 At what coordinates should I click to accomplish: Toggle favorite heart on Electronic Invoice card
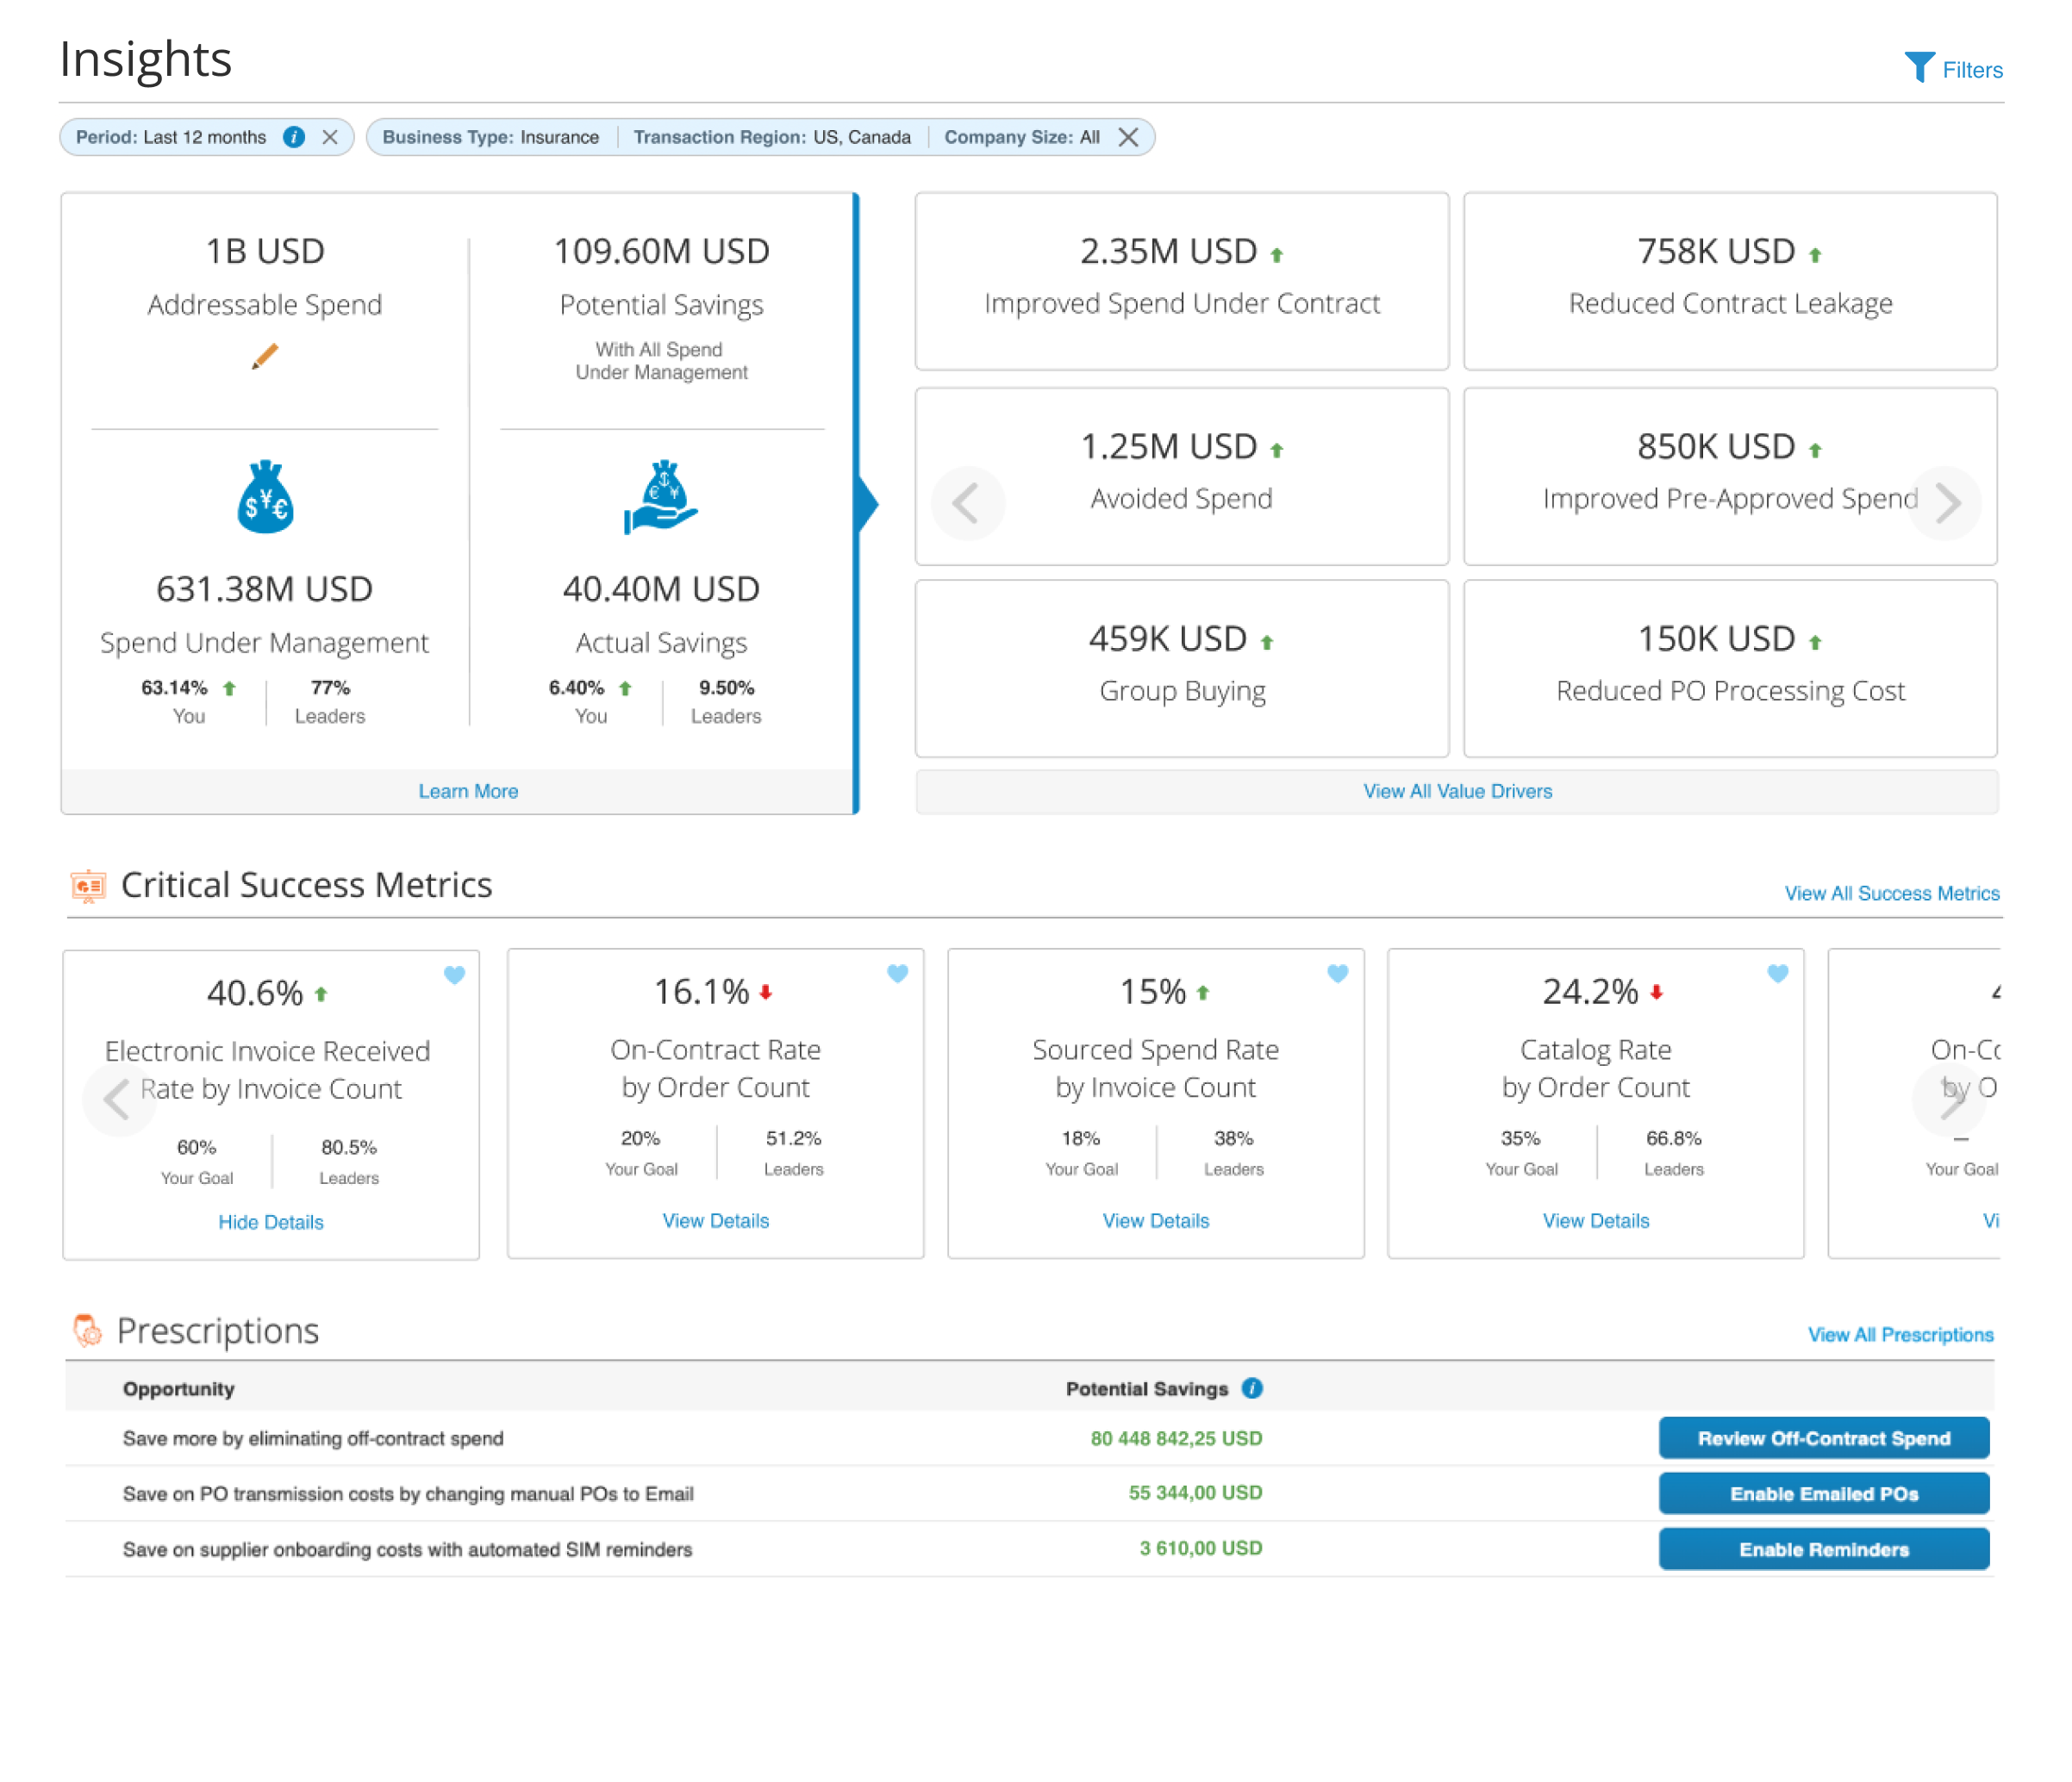pyautogui.click(x=454, y=974)
